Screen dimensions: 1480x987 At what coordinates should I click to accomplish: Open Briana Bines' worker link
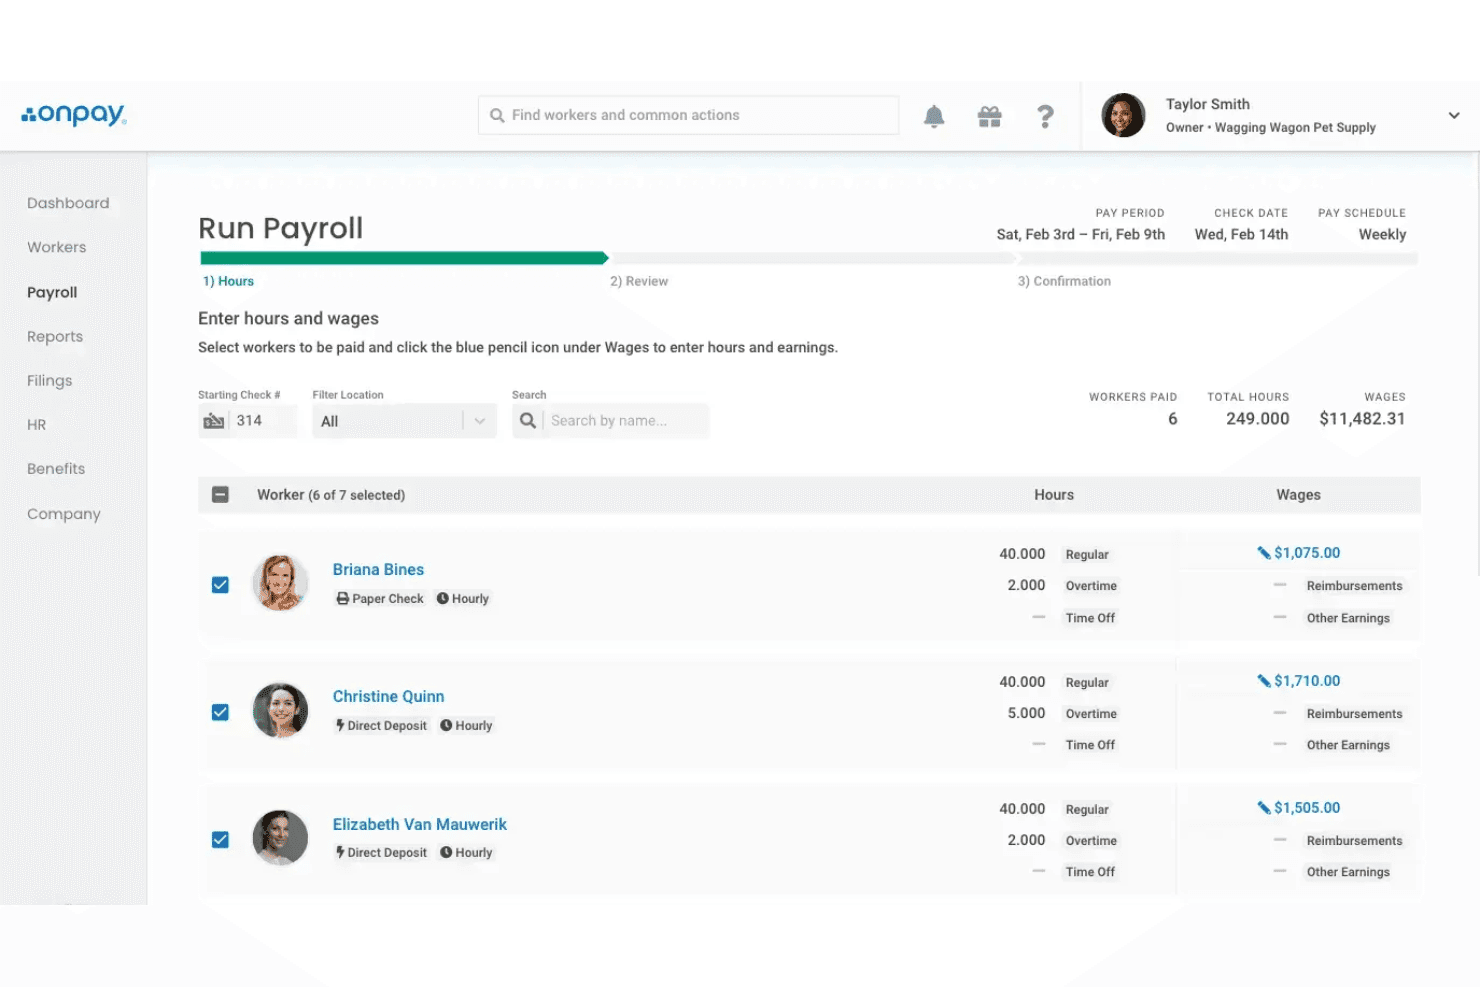tap(378, 569)
